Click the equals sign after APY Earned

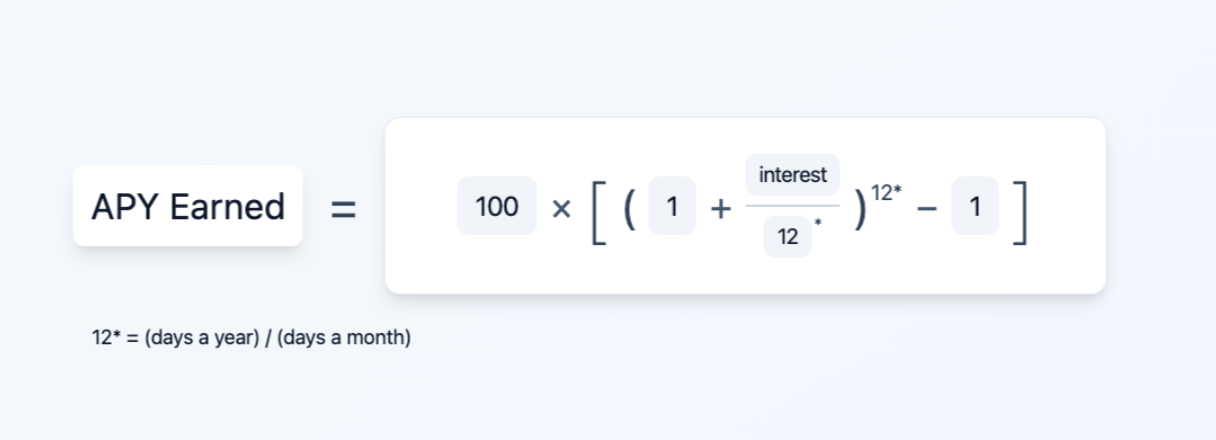pyautogui.click(x=344, y=208)
